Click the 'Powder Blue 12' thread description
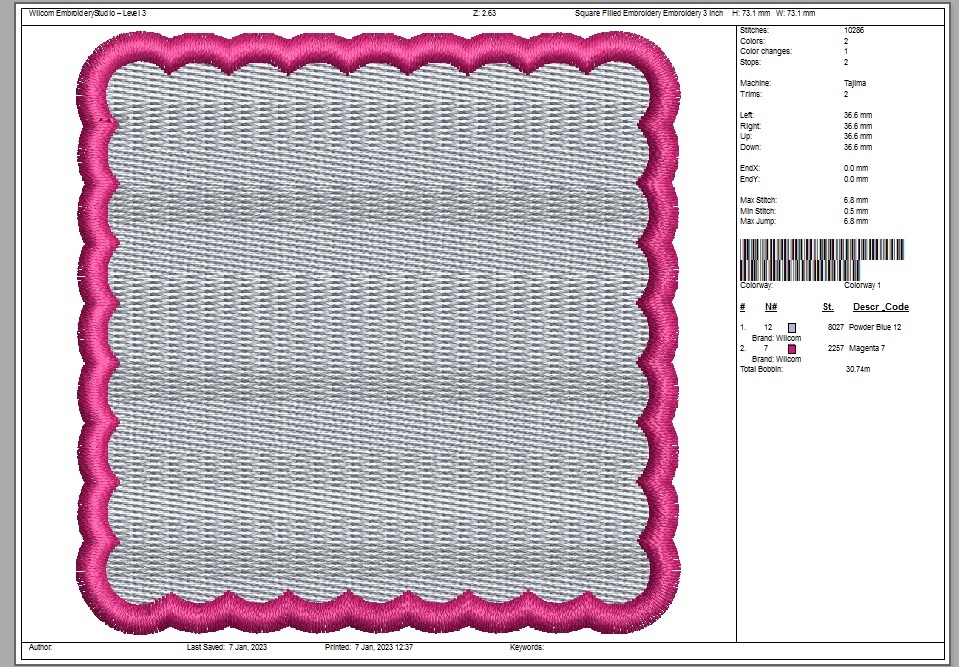This screenshot has width=959, height=667. click(x=875, y=328)
